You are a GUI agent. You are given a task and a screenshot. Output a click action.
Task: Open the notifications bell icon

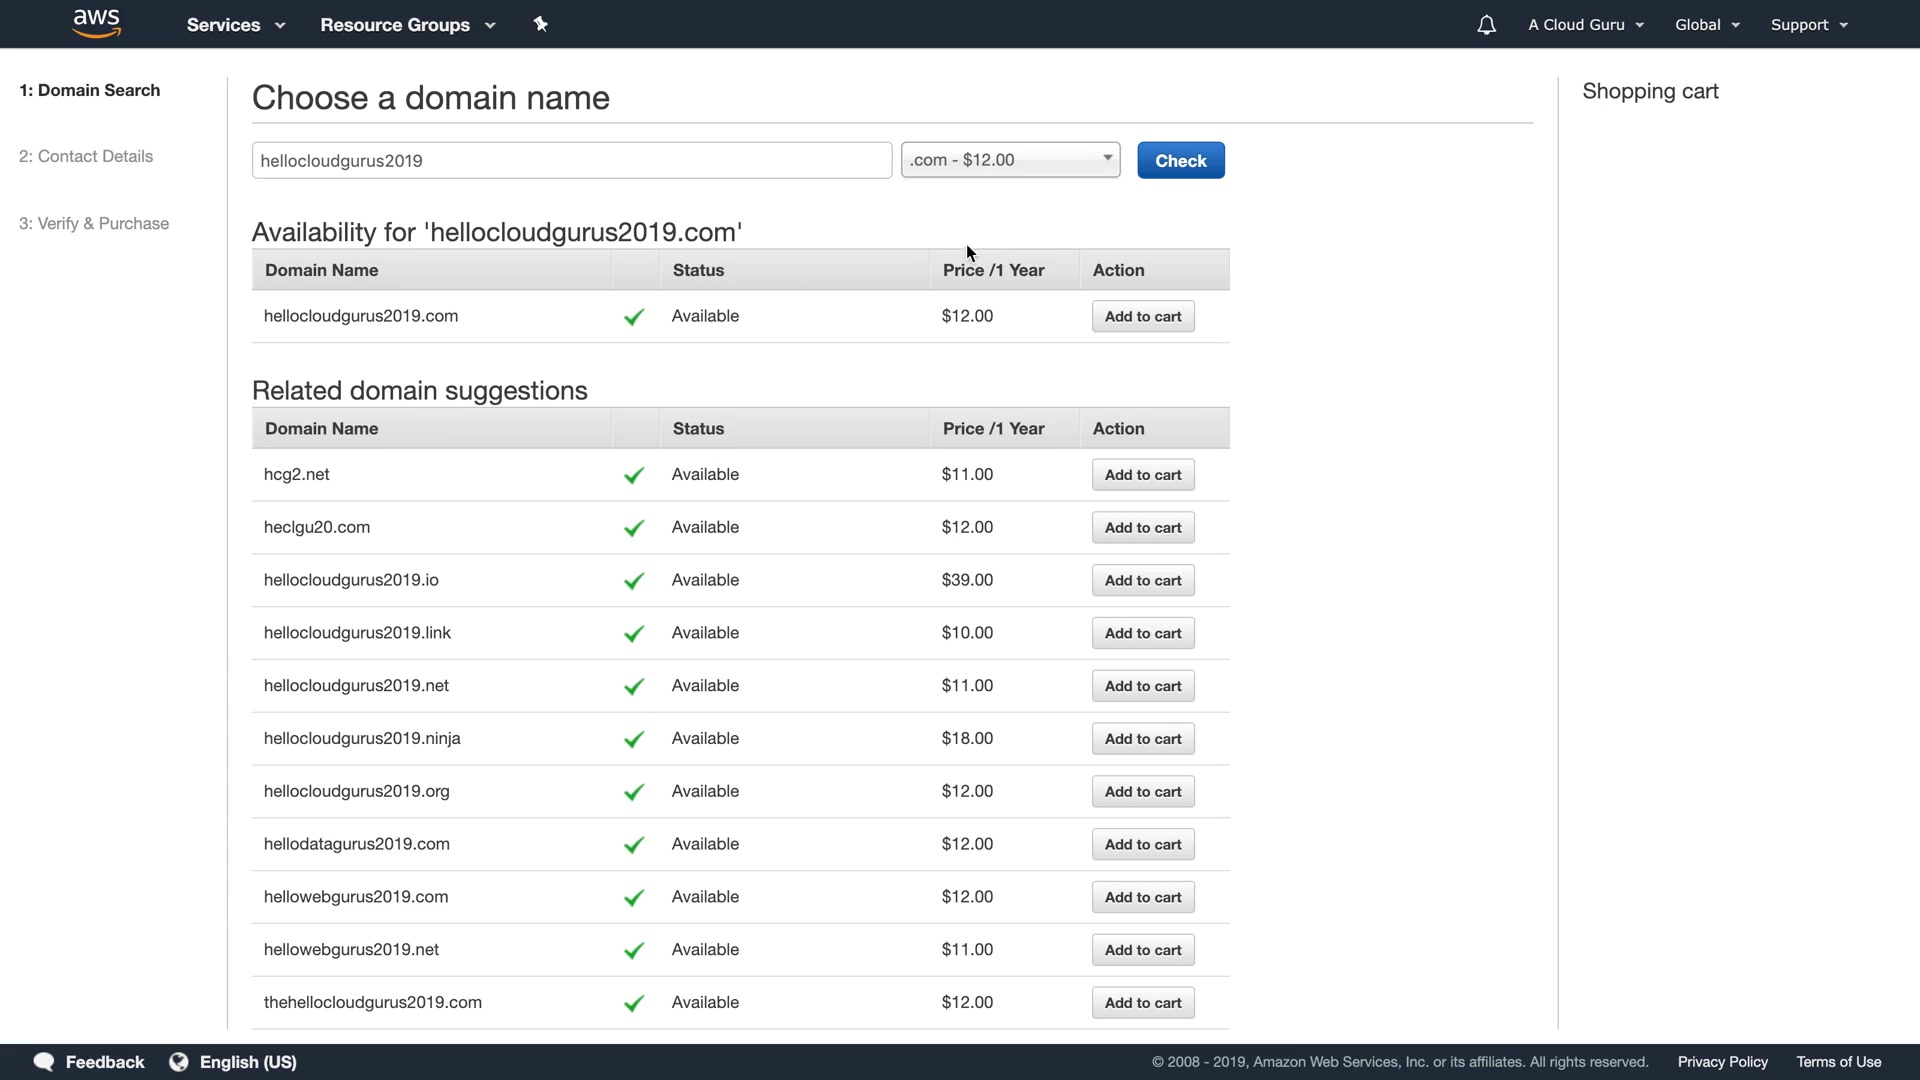[1486, 25]
